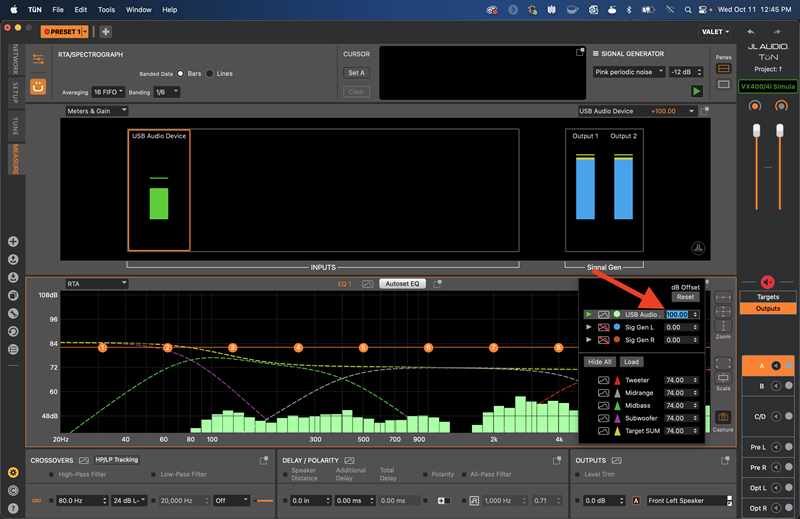Viewport: 800px width, 519px height.
Task: Toggle the Polarity switch
Action: (444, 501)
